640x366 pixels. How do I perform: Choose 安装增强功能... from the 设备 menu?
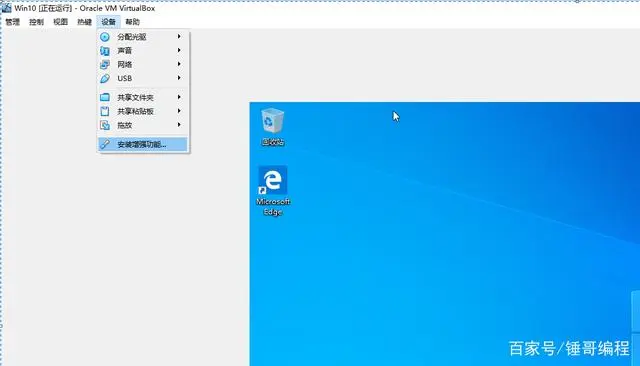click(143, 144)
